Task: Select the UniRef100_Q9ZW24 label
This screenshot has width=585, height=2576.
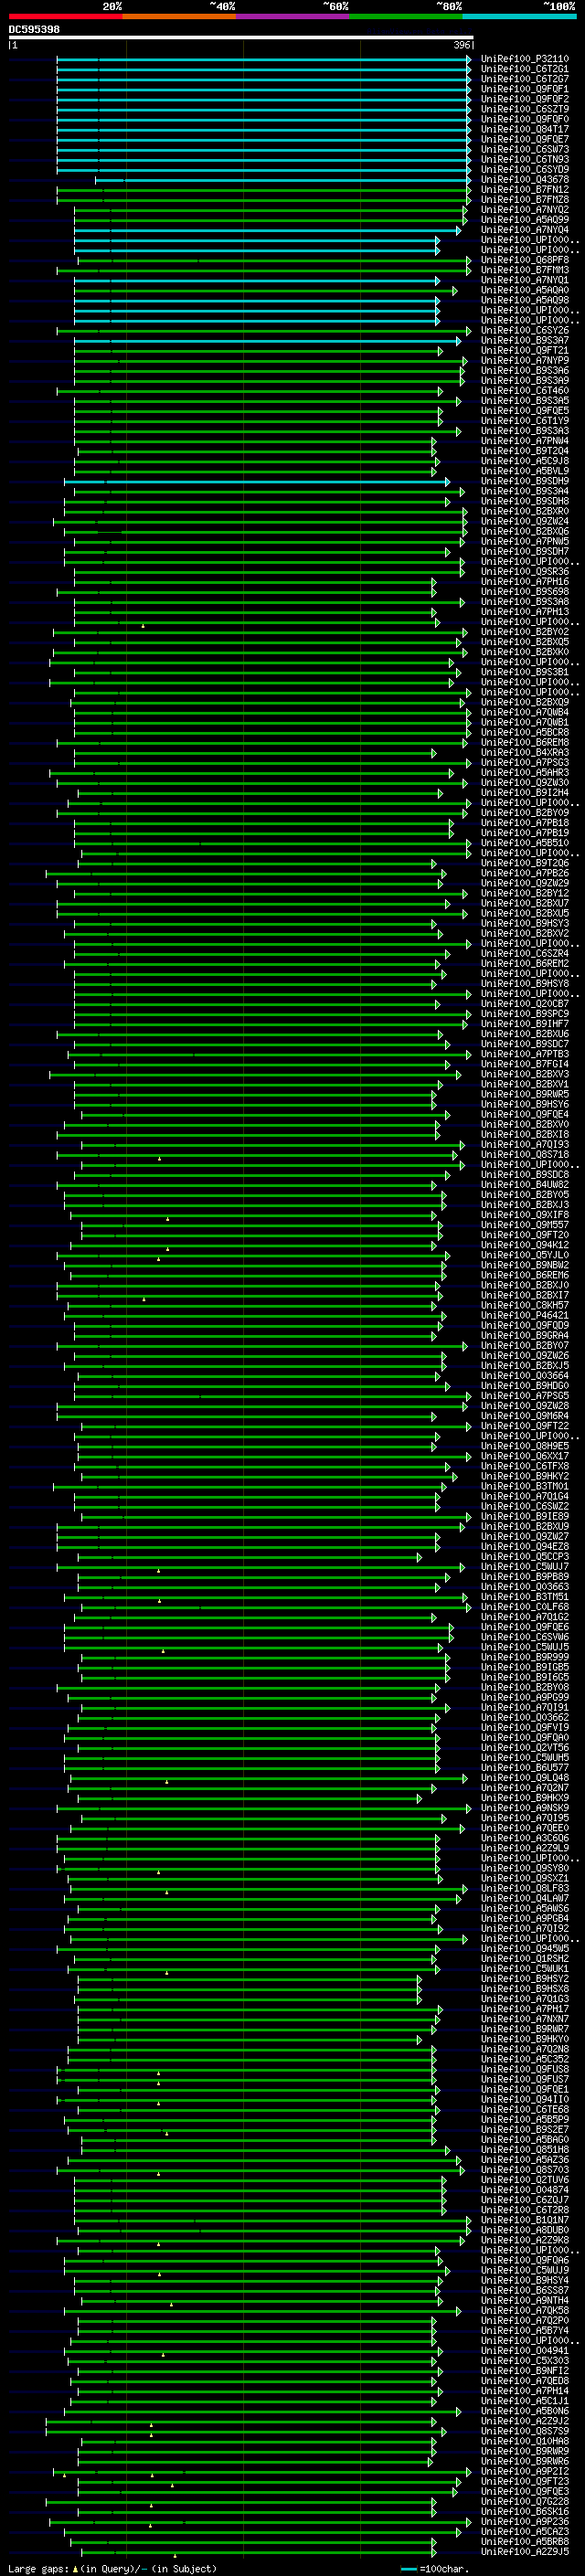Action: tap(524, 521)
